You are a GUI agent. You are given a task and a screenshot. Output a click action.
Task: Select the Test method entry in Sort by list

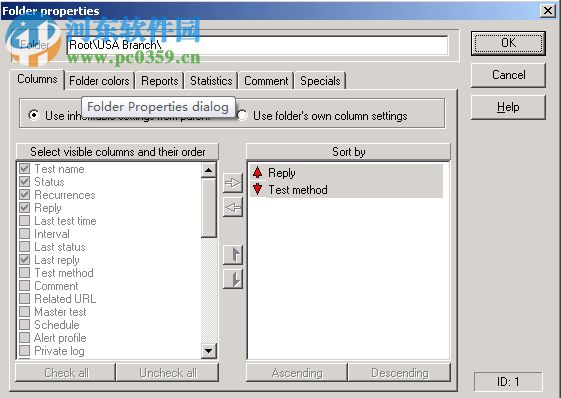(x=346, y=189)
